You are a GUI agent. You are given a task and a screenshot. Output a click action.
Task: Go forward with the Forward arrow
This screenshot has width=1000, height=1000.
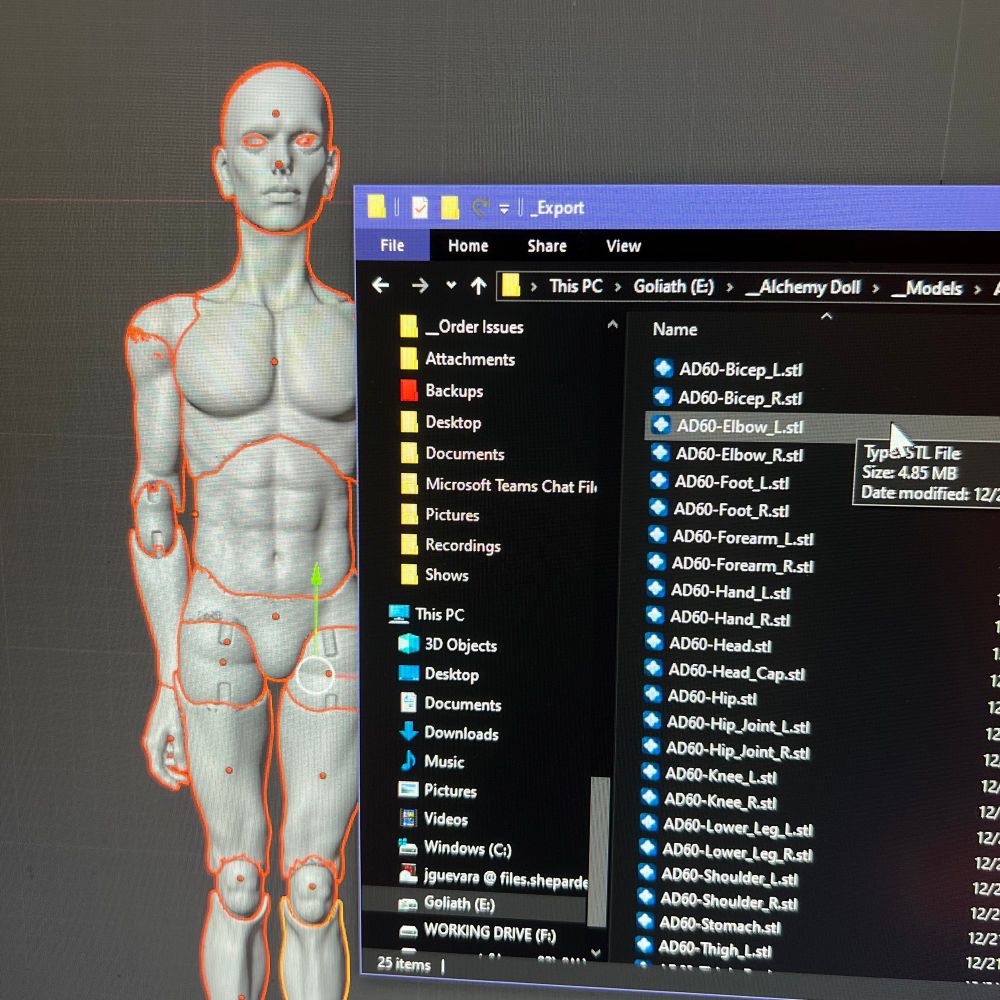coord(420,285)
